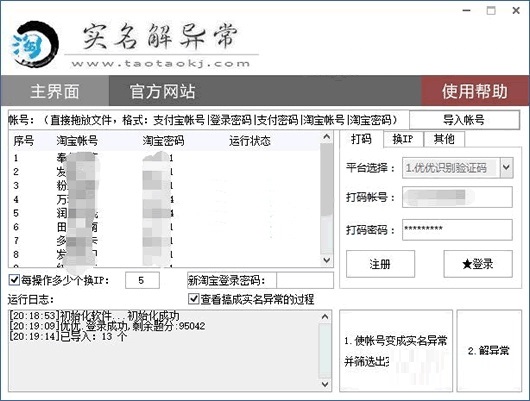The image size is (530, 401).
Task: Click the 注册 button
Action: [x=380, y=264]
